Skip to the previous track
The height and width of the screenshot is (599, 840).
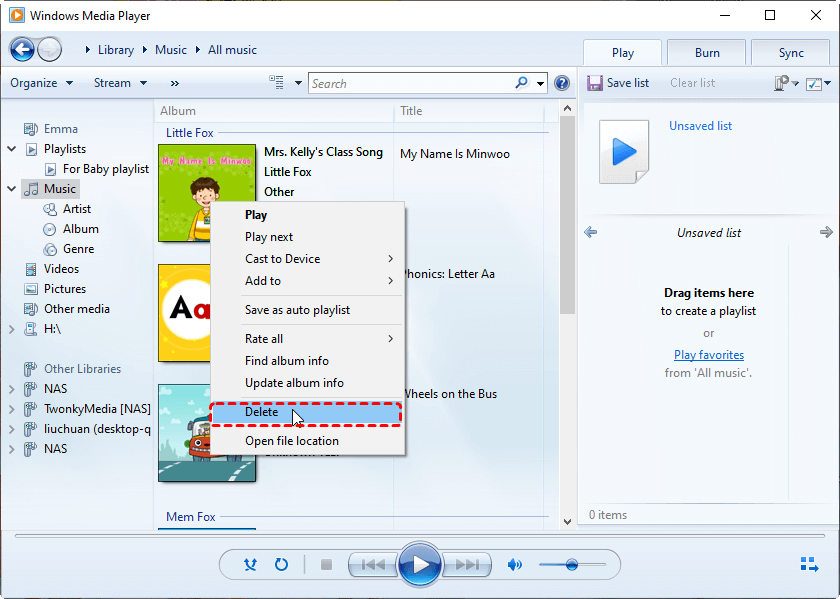coord(373,565)
